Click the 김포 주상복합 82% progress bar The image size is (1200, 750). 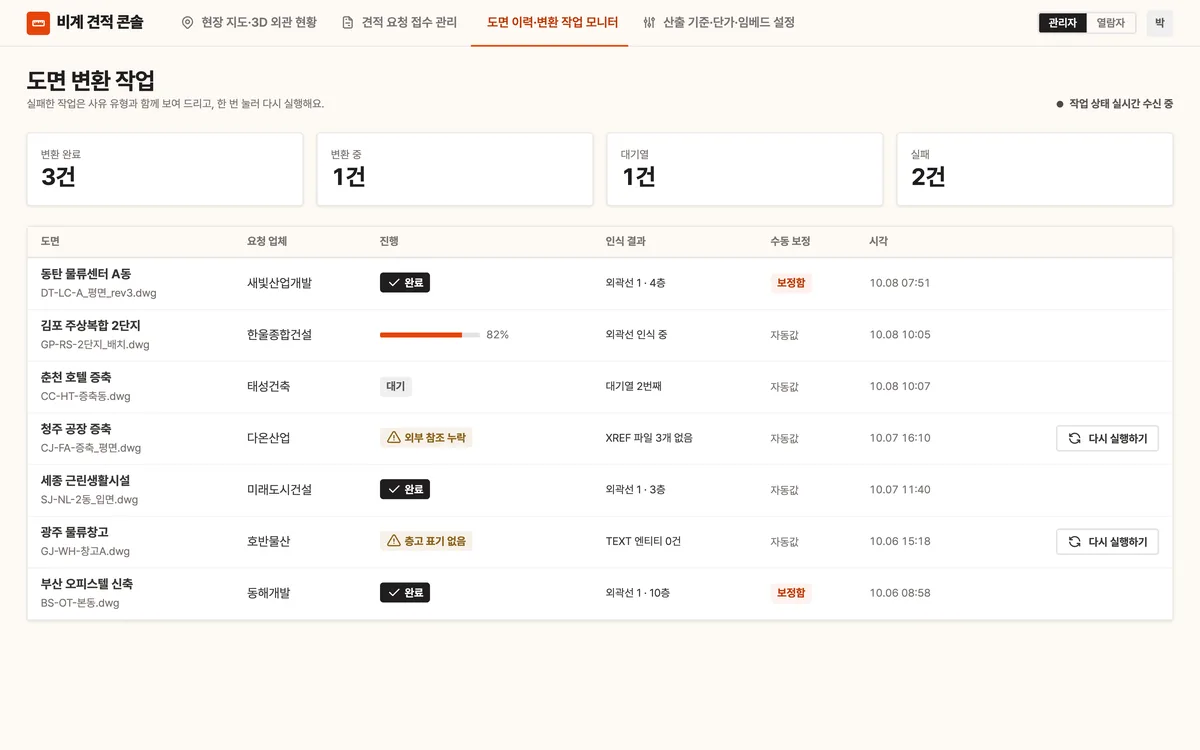(430, 335)
